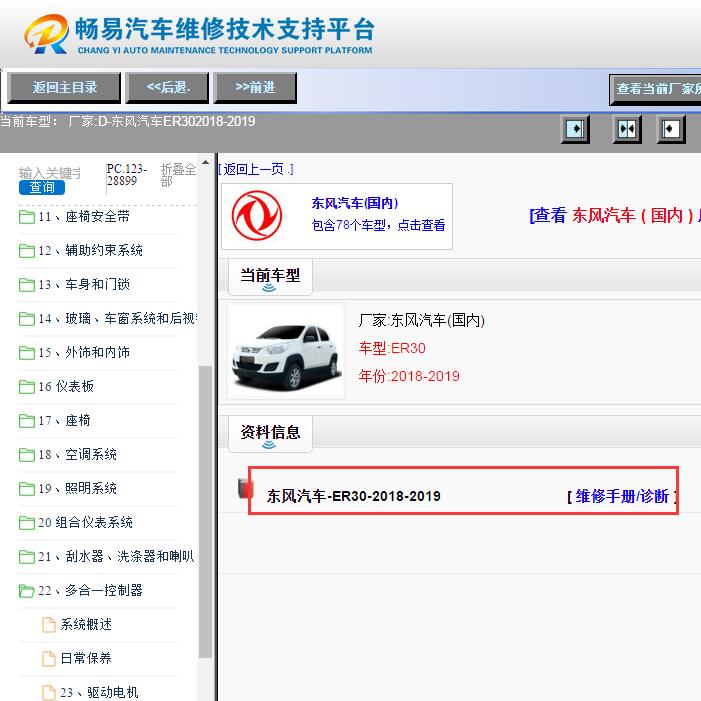701x701 pixels.
Task: Click folder icon for 18、空调系统
Action: click(27, 455)
